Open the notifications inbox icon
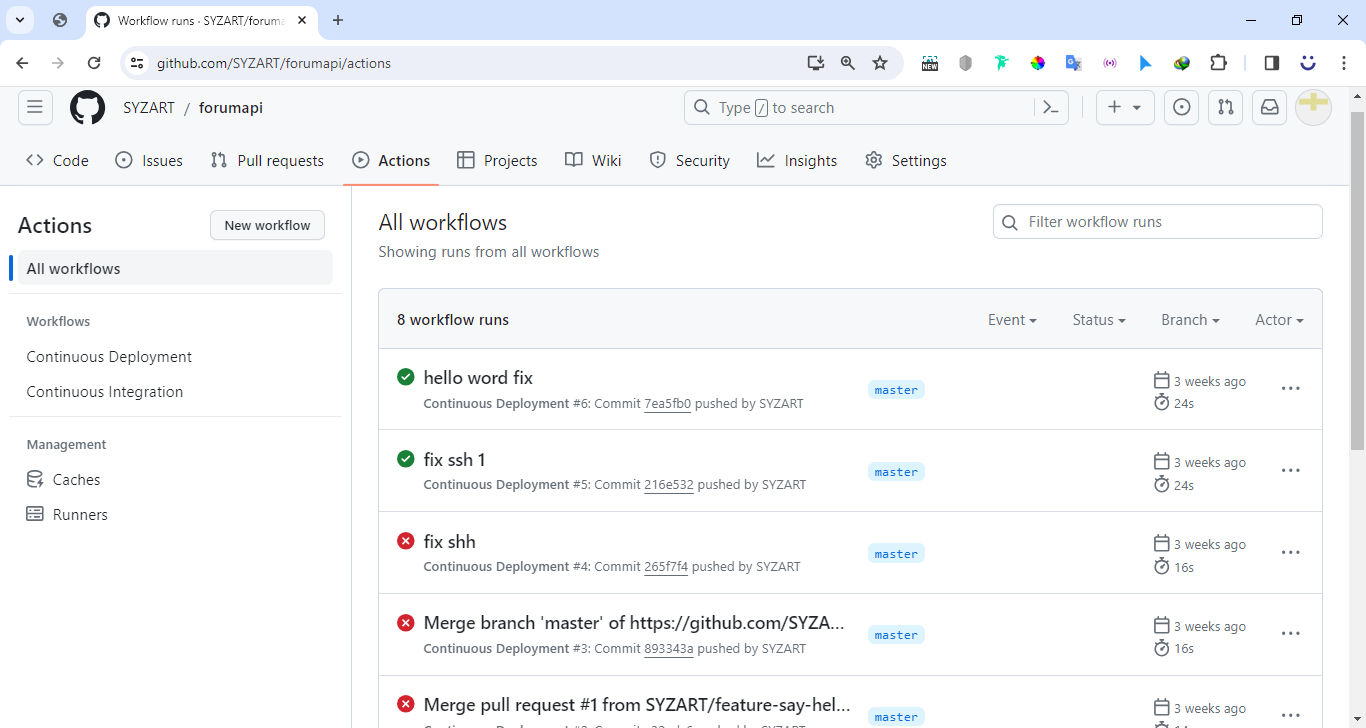 click(1270, 107)
